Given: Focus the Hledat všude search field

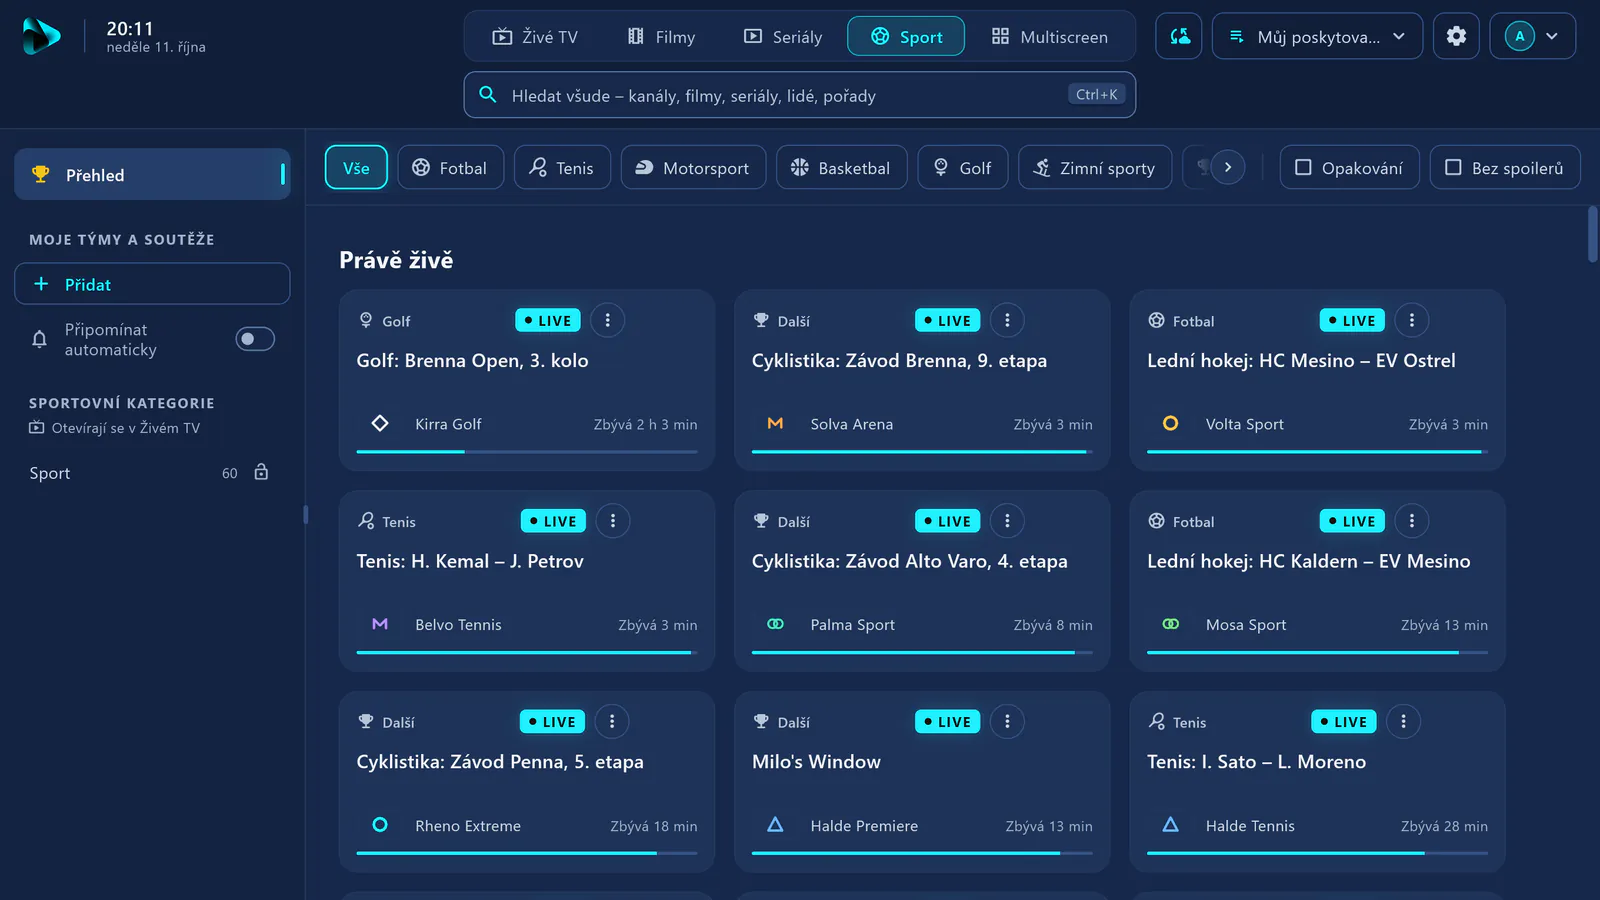Looking at the screenshot, I should tap(799, 95).
